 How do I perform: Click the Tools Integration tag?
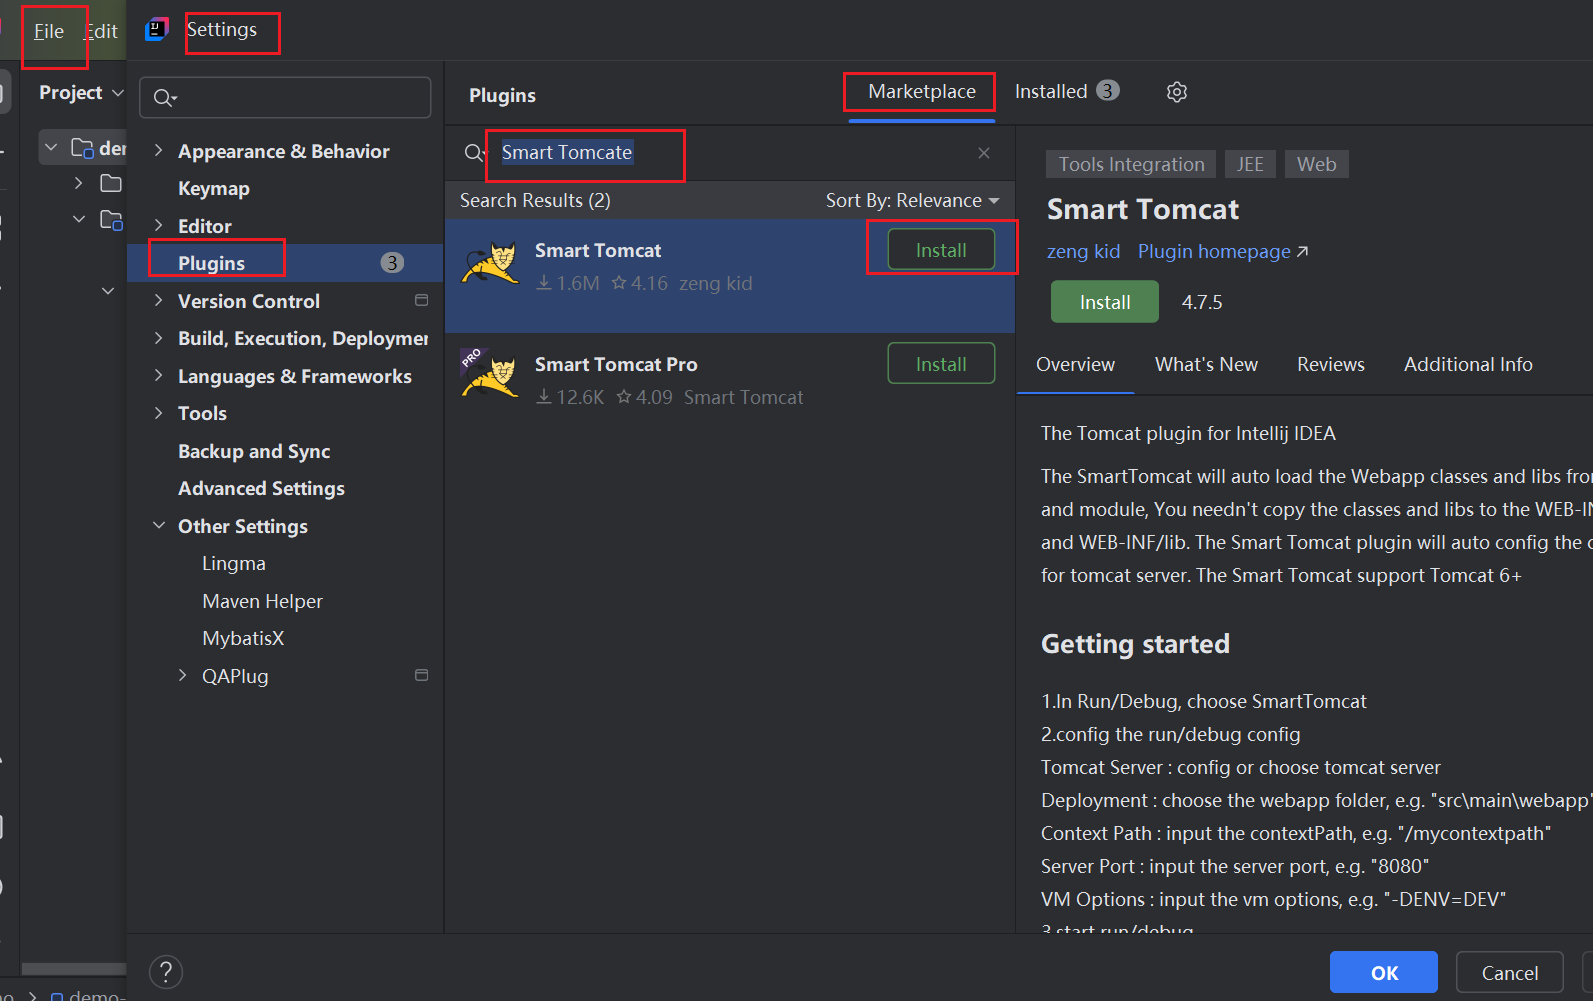pos(1131,164)
